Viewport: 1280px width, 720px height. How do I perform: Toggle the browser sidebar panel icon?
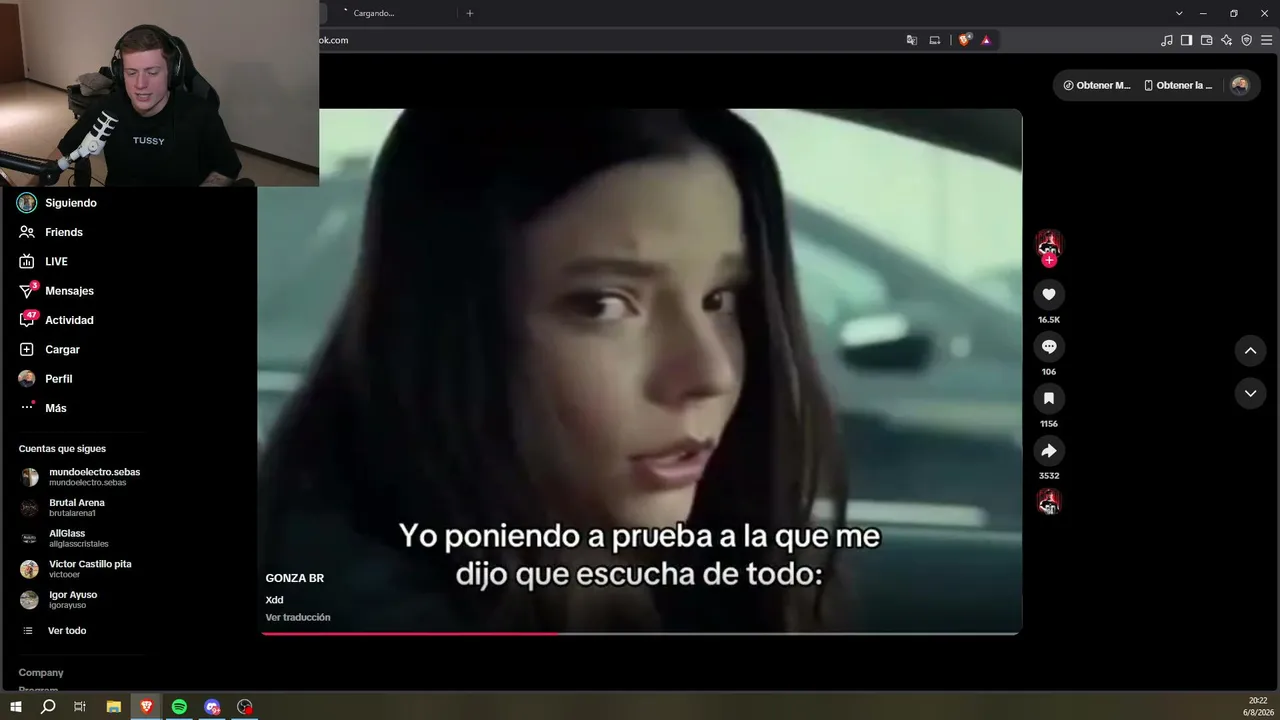click(1186, 40)
